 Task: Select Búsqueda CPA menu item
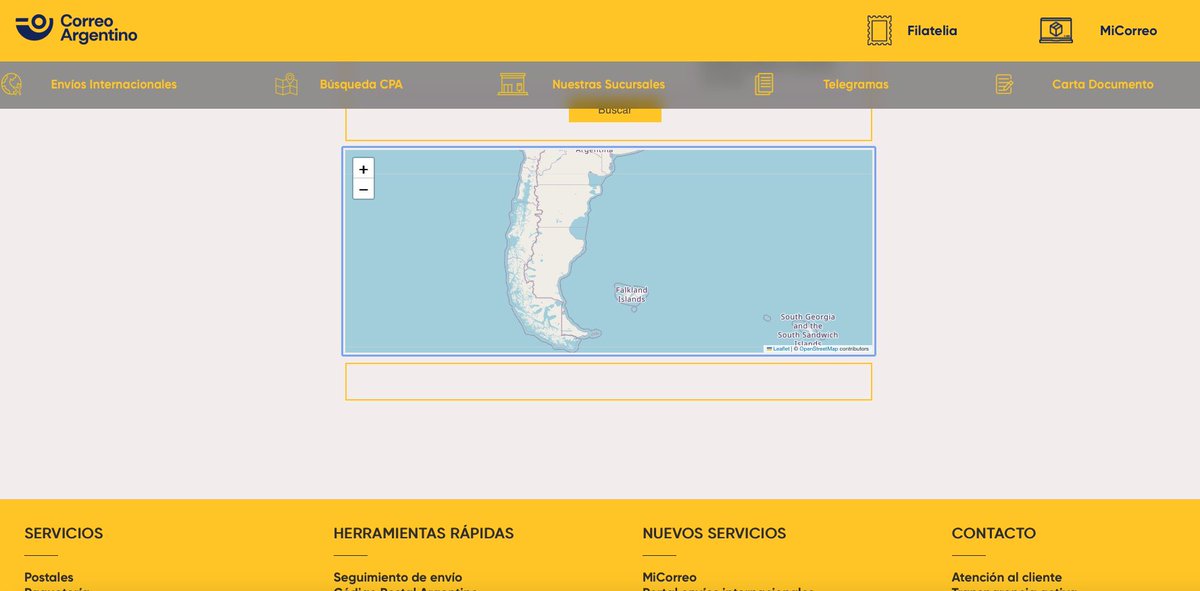(x=361, y=85)
